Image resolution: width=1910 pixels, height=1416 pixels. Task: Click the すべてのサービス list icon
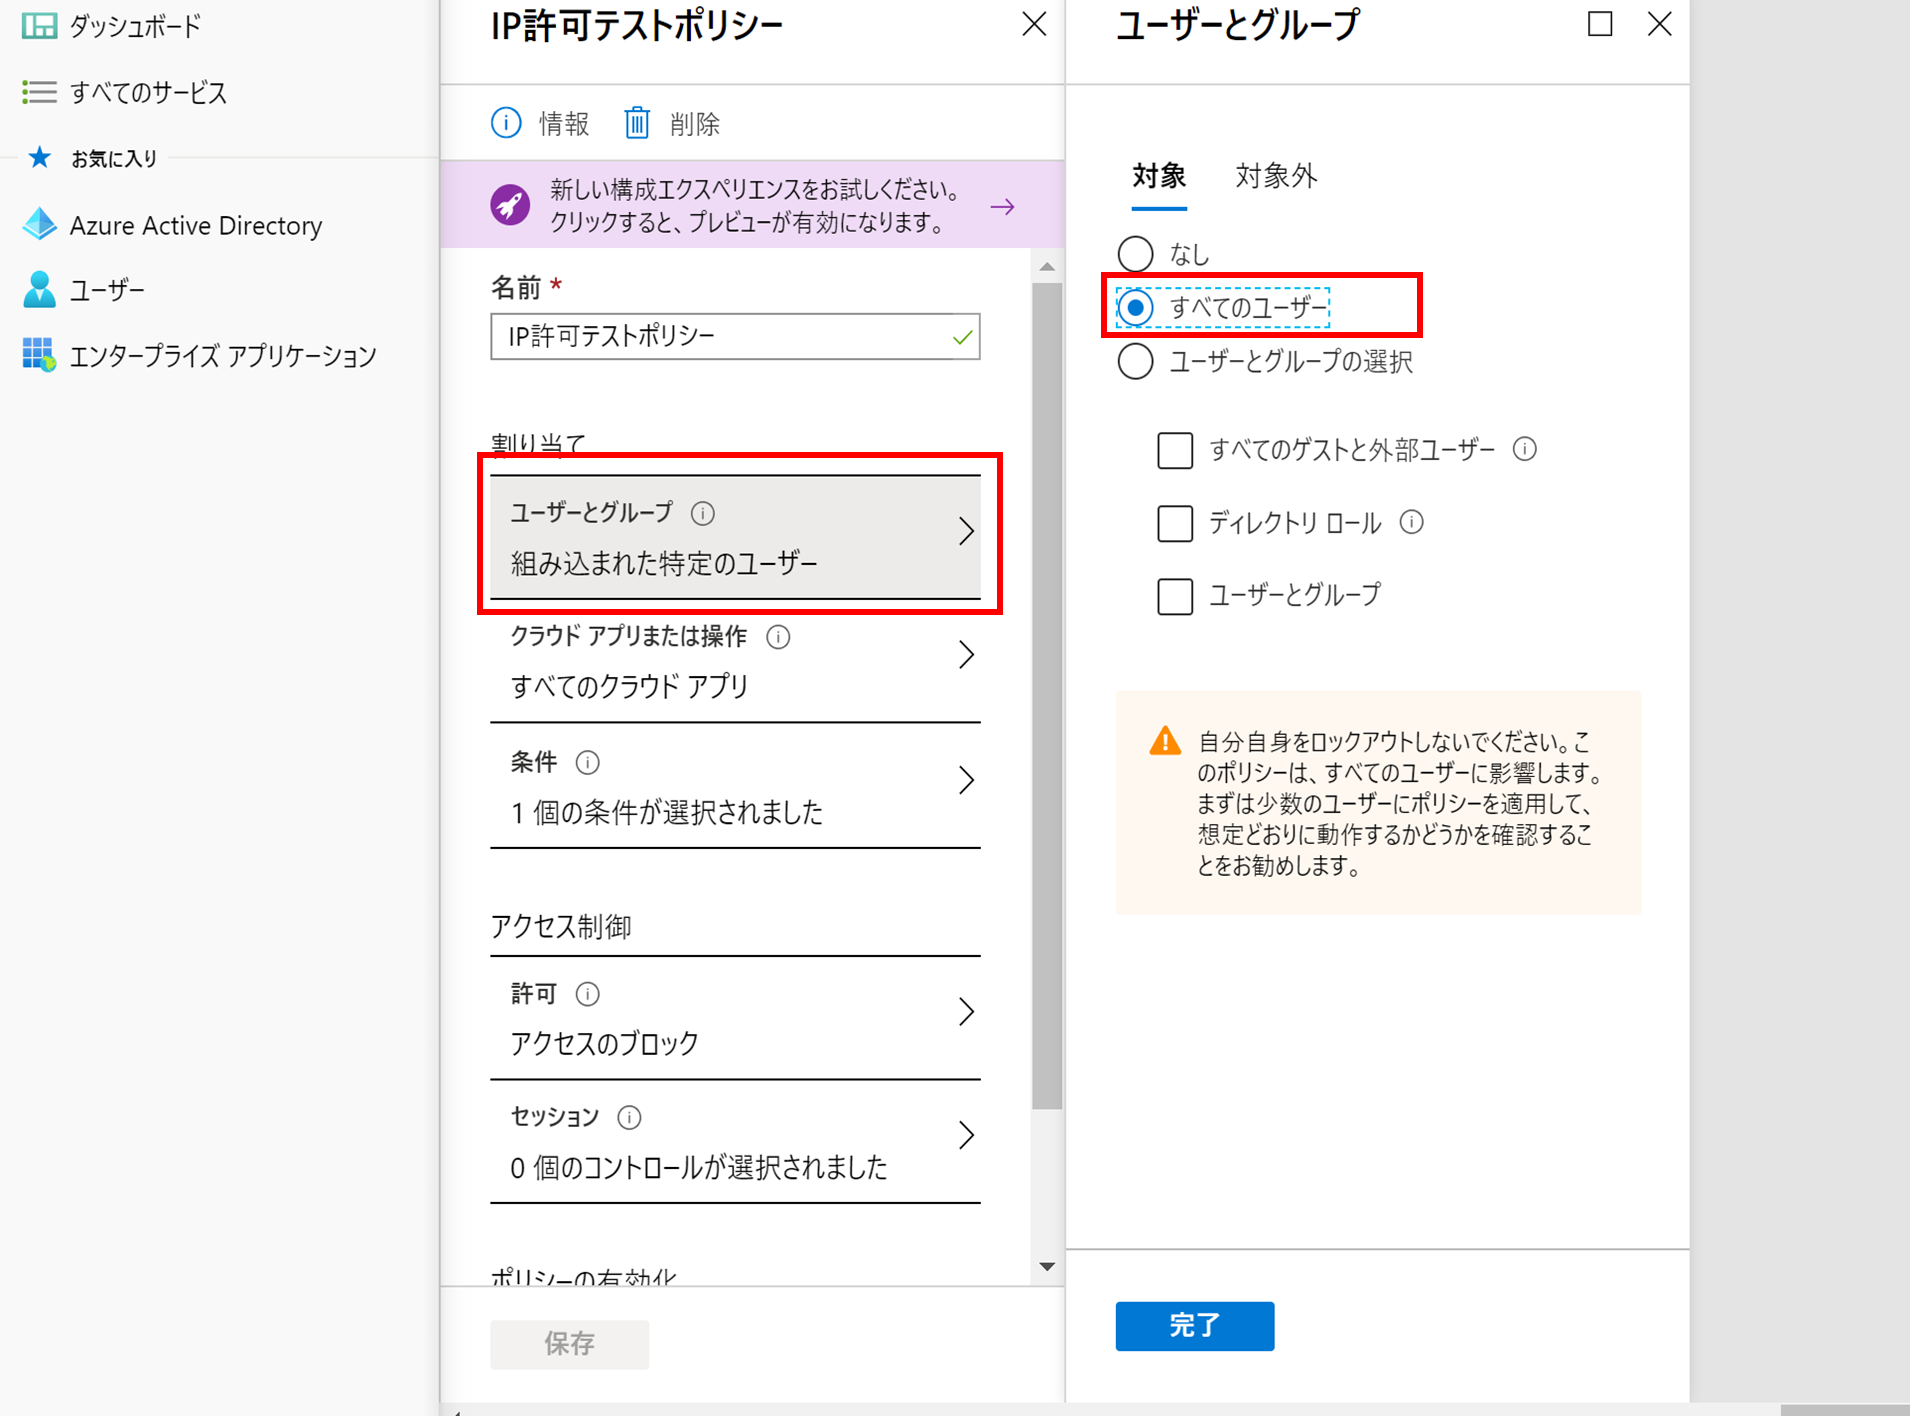tap(39, 92)
